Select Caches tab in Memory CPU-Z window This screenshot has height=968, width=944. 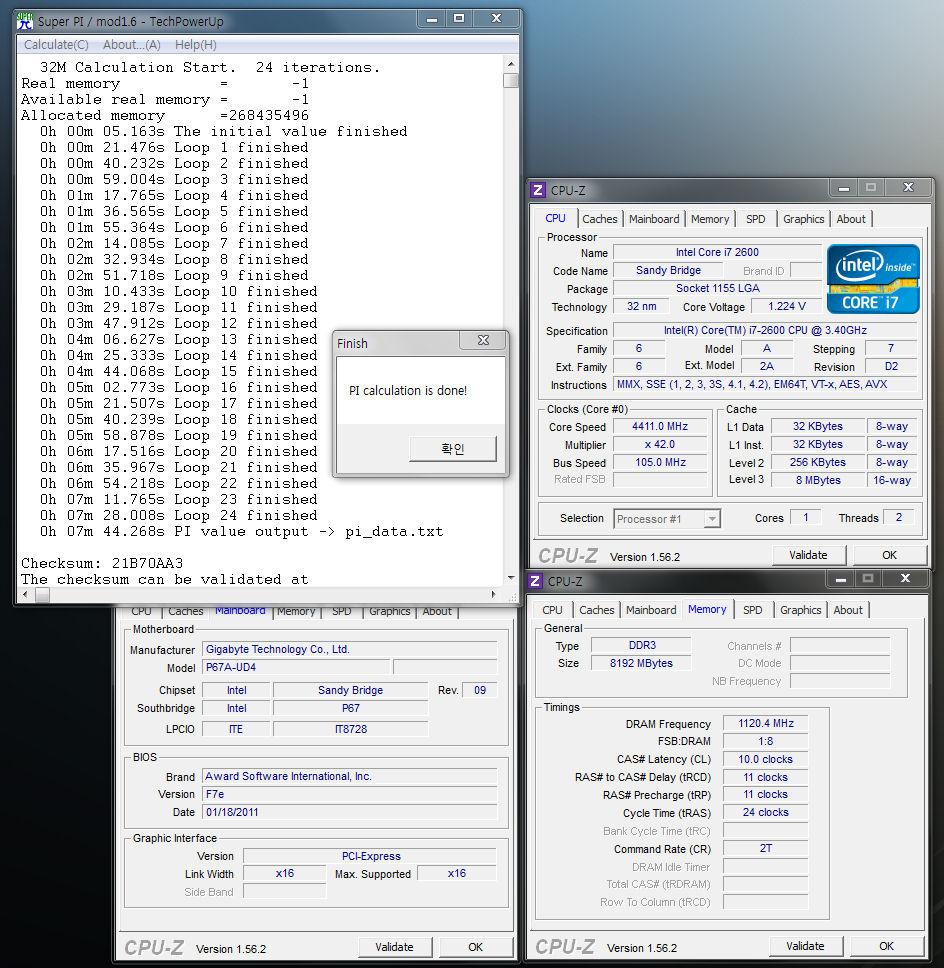pyautogui.click(x=596, y=610)
